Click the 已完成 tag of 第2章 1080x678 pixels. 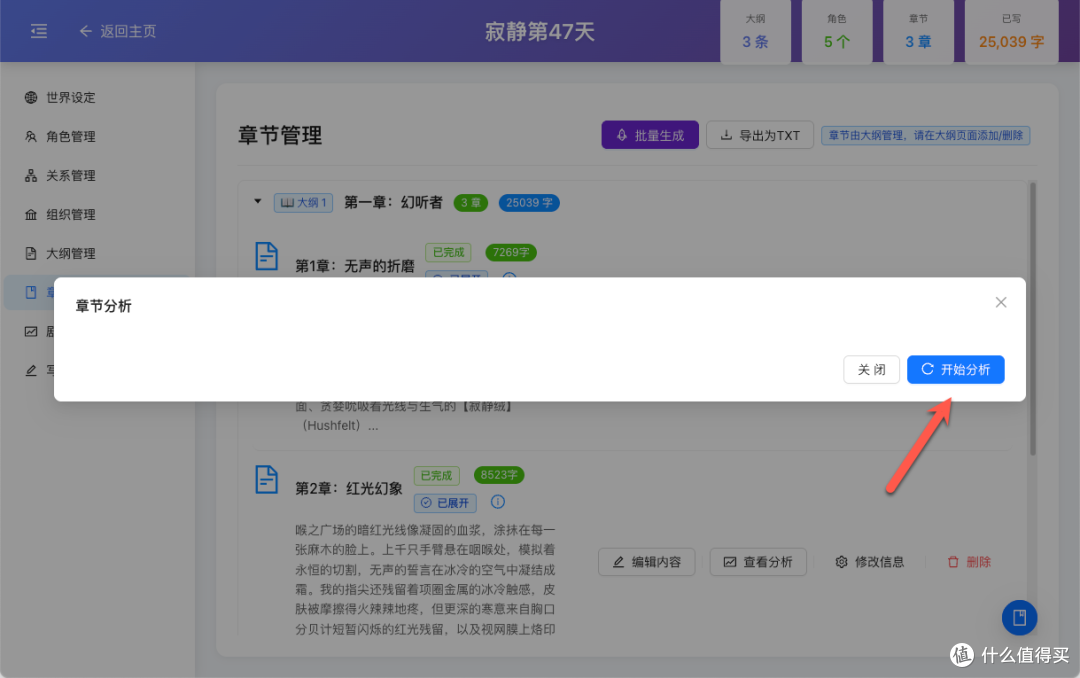click(436, 475)
